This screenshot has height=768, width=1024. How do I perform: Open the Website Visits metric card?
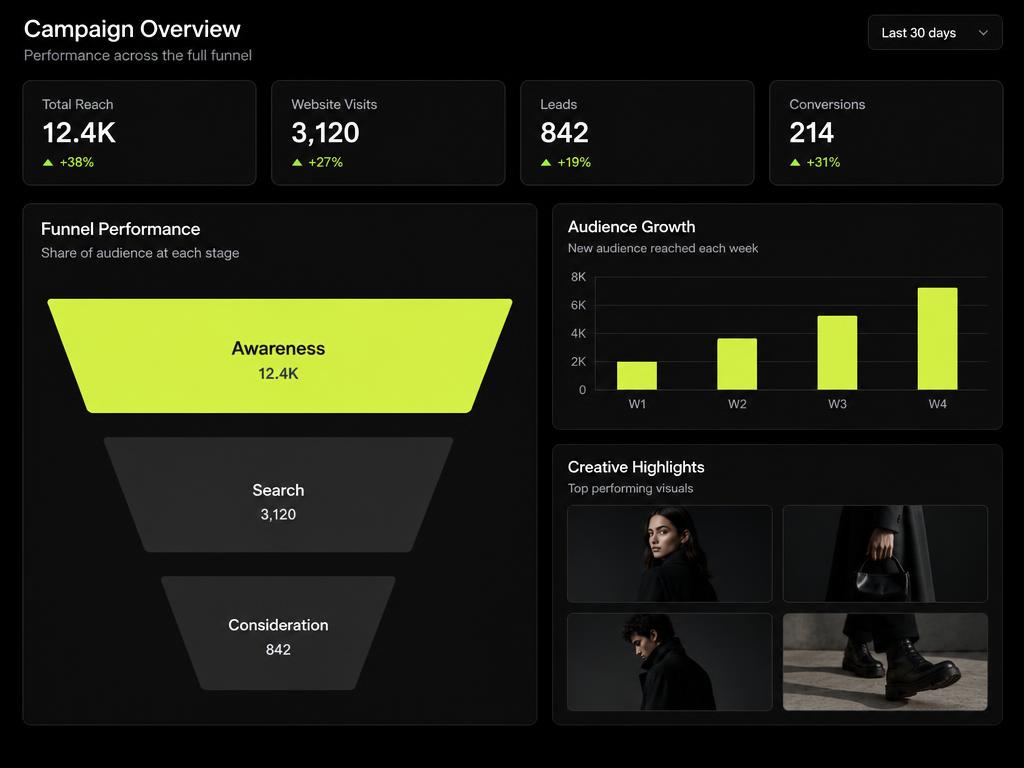coord(388,133)
